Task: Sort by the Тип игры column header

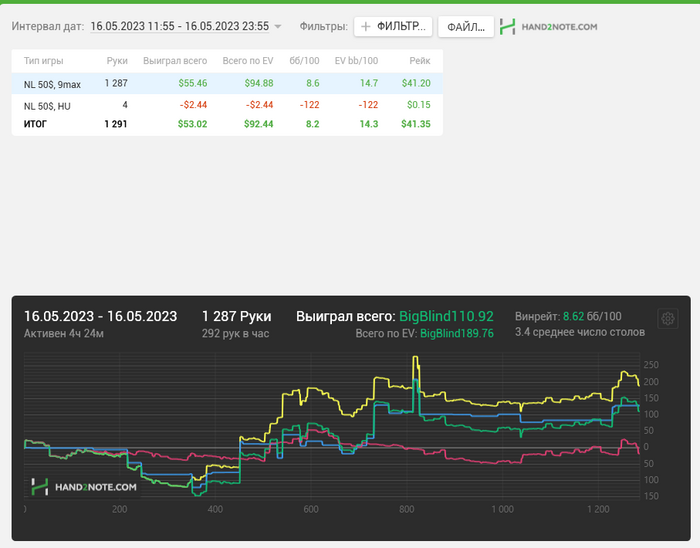Action: (43, 61)
